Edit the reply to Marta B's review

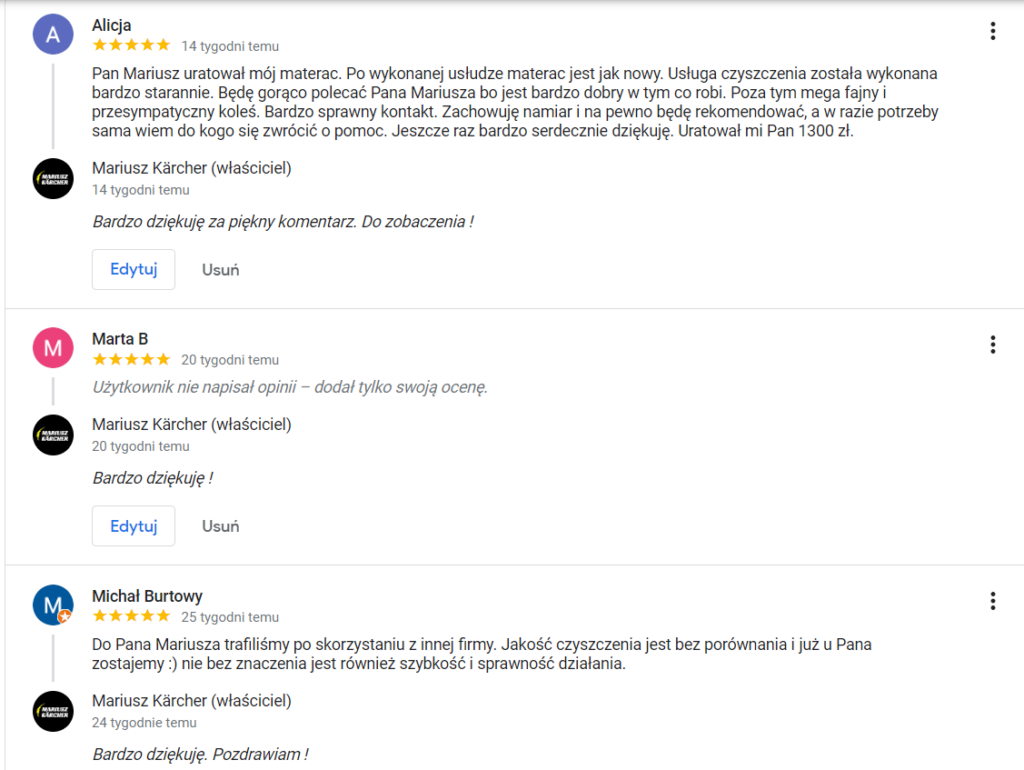(x=133, y=526)
